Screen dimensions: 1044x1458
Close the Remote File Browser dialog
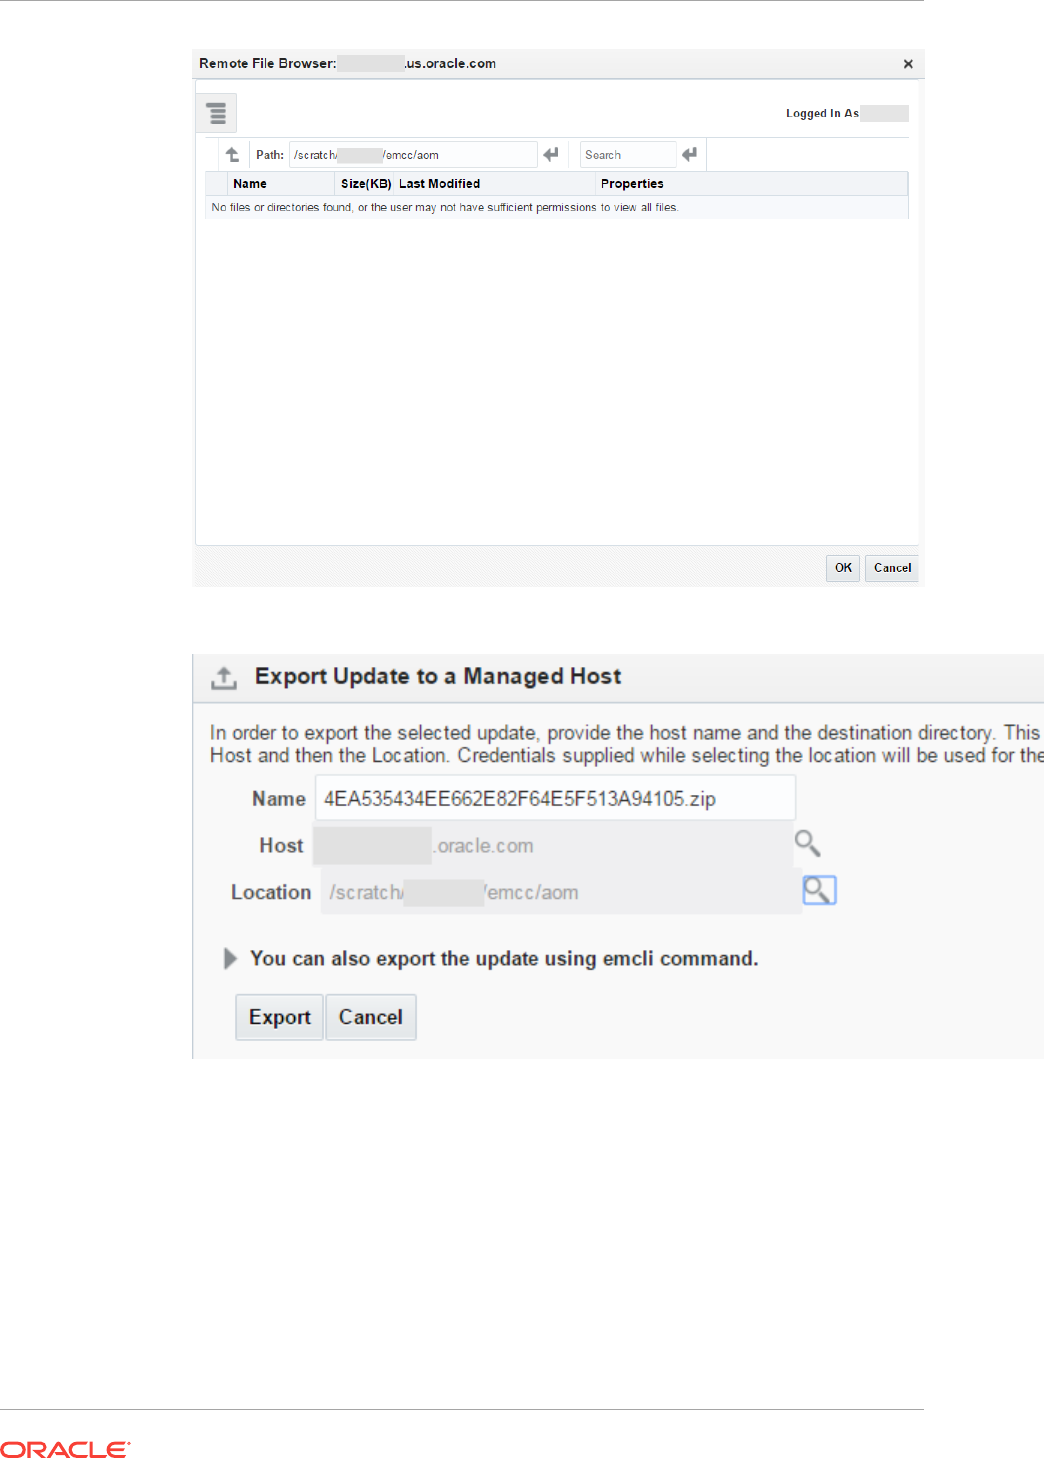pos(908,64)
